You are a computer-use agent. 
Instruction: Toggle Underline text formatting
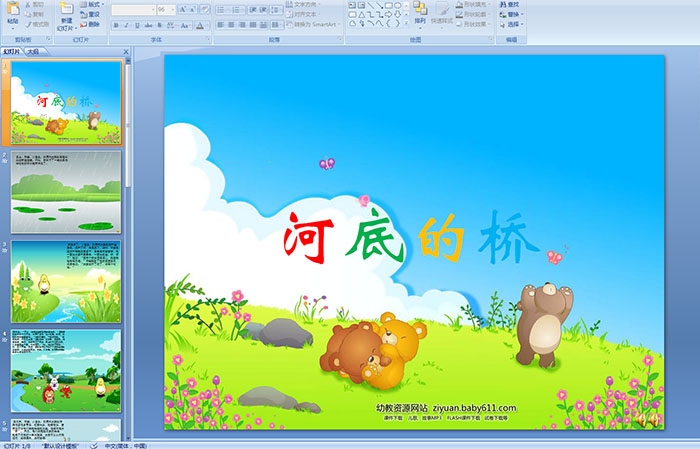coord(135,25)
